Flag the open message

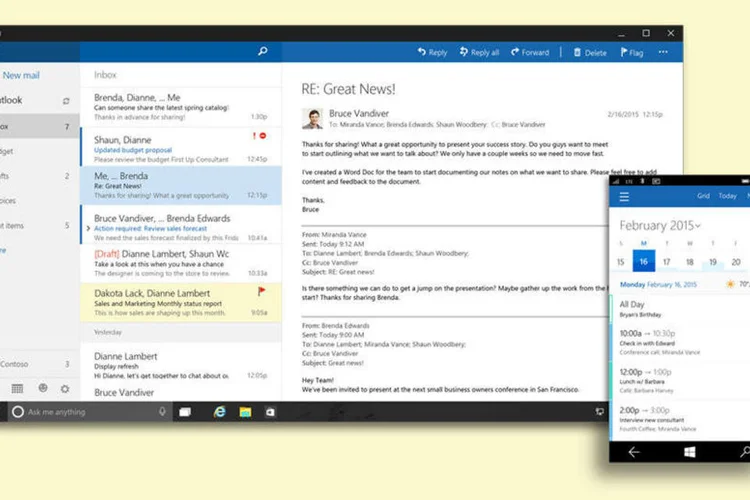click(632, 52)
